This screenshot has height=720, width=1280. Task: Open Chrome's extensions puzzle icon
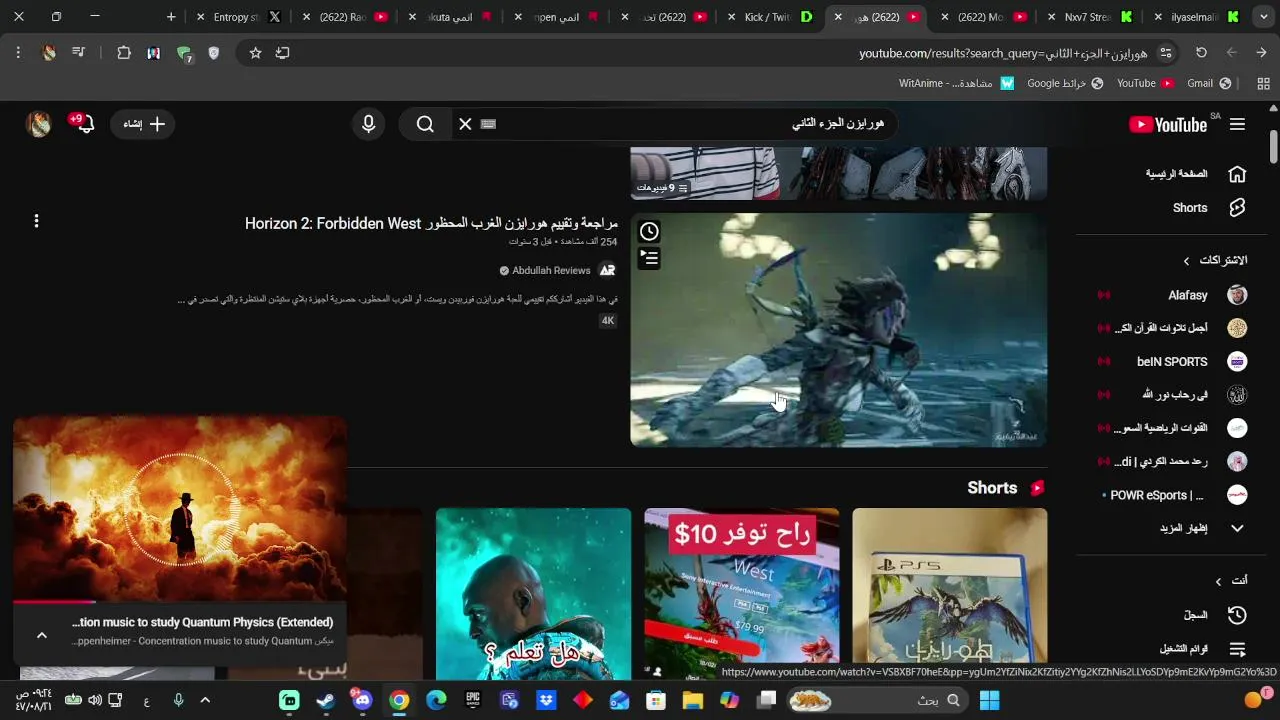coord(124,53)
